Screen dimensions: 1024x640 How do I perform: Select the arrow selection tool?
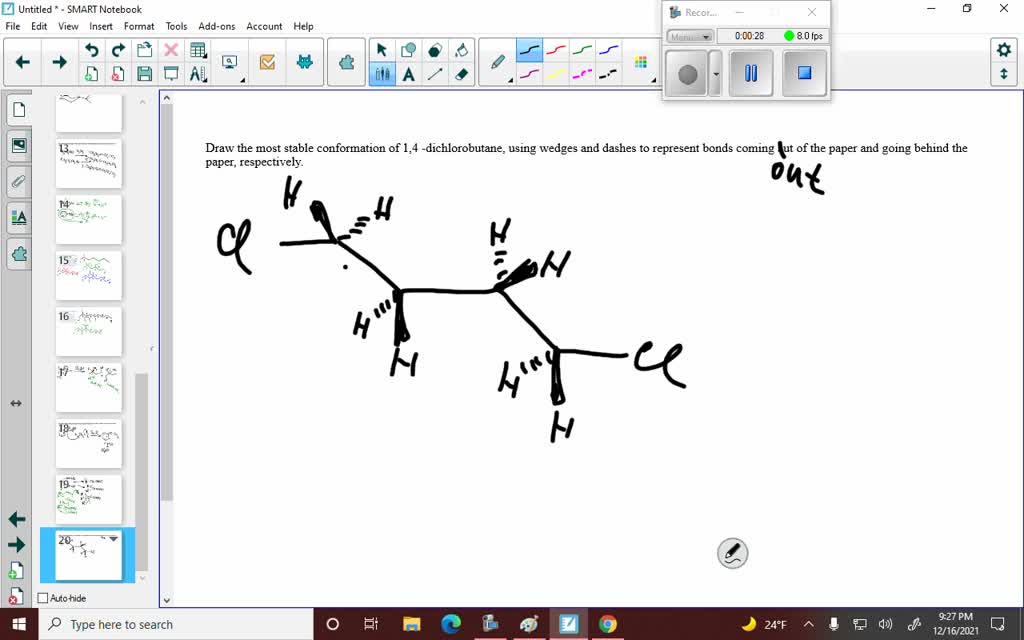tap(382, 48)
